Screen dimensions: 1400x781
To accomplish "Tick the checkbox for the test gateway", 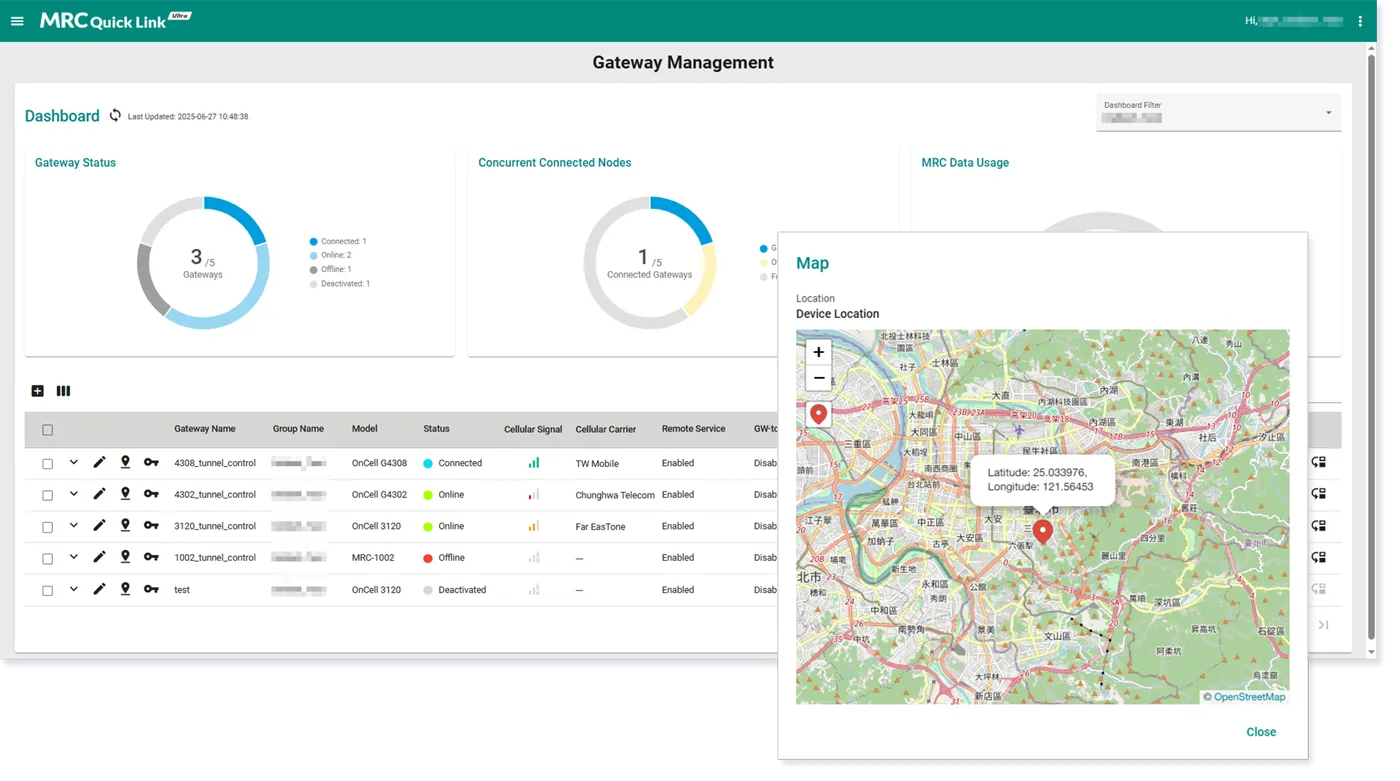I will click(x=47, y=591).
